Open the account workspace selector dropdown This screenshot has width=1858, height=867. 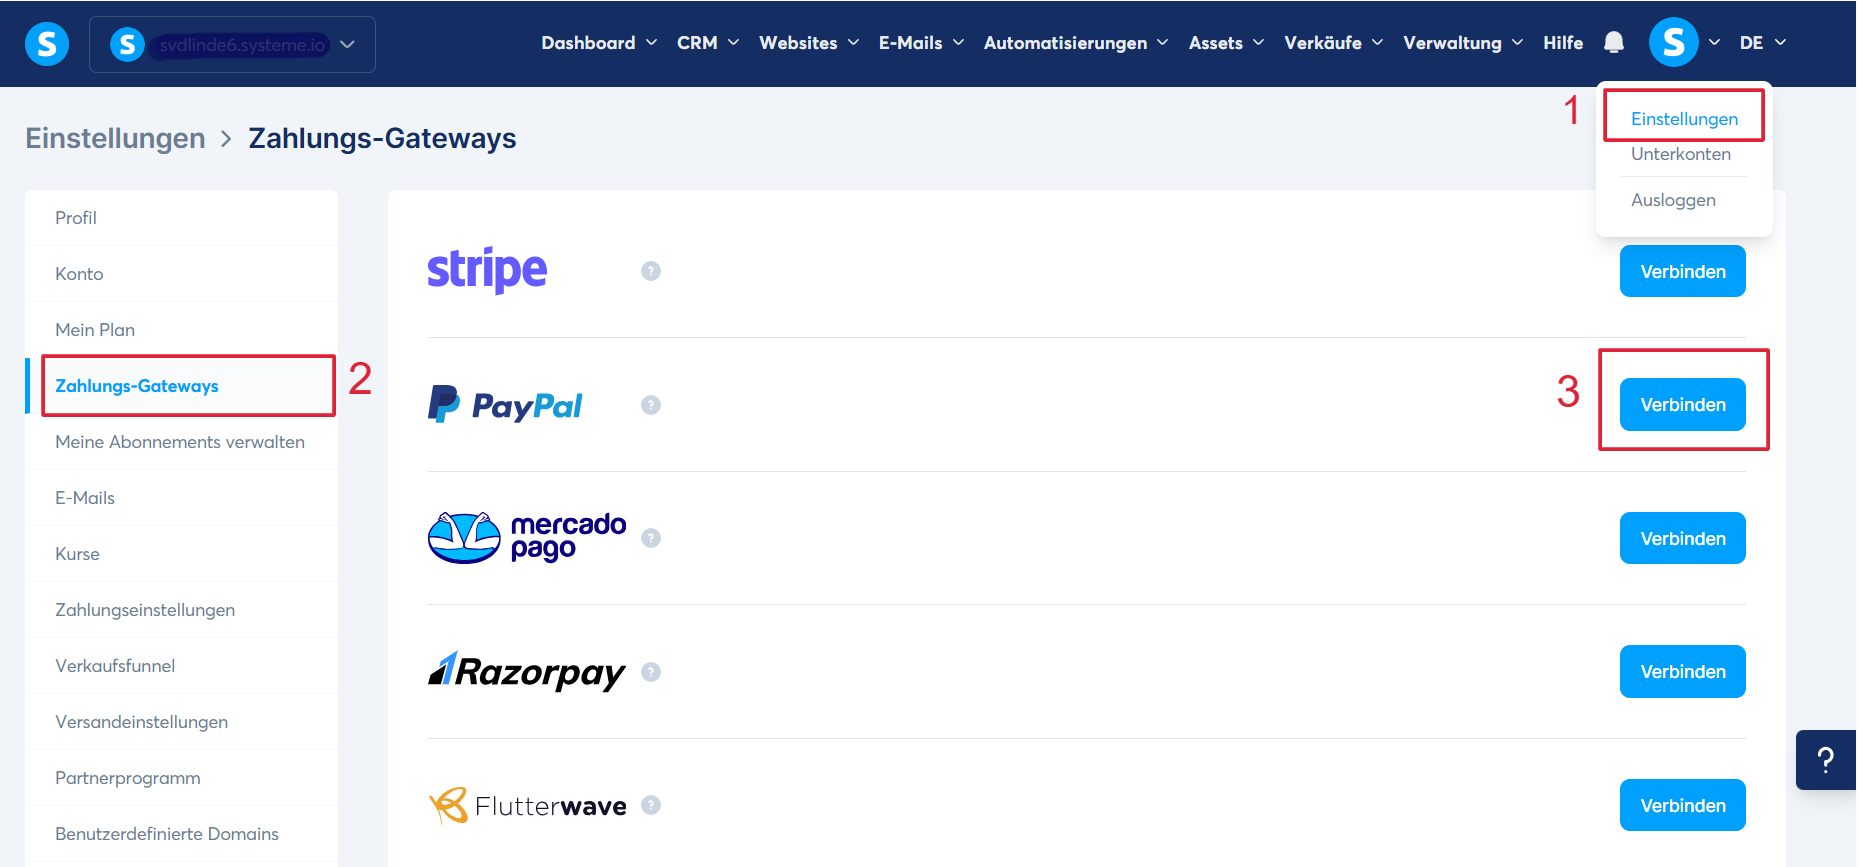tap(232, 44)
